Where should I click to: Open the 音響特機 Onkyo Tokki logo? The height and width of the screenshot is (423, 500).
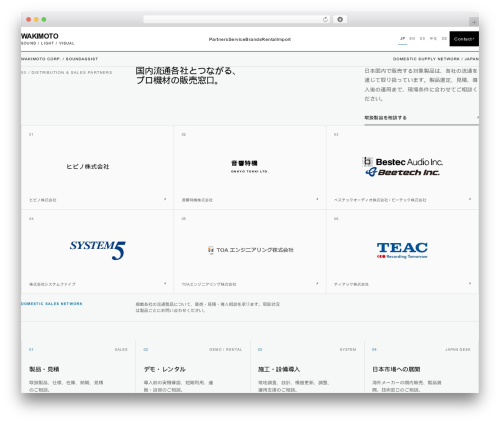click(250, 166)
